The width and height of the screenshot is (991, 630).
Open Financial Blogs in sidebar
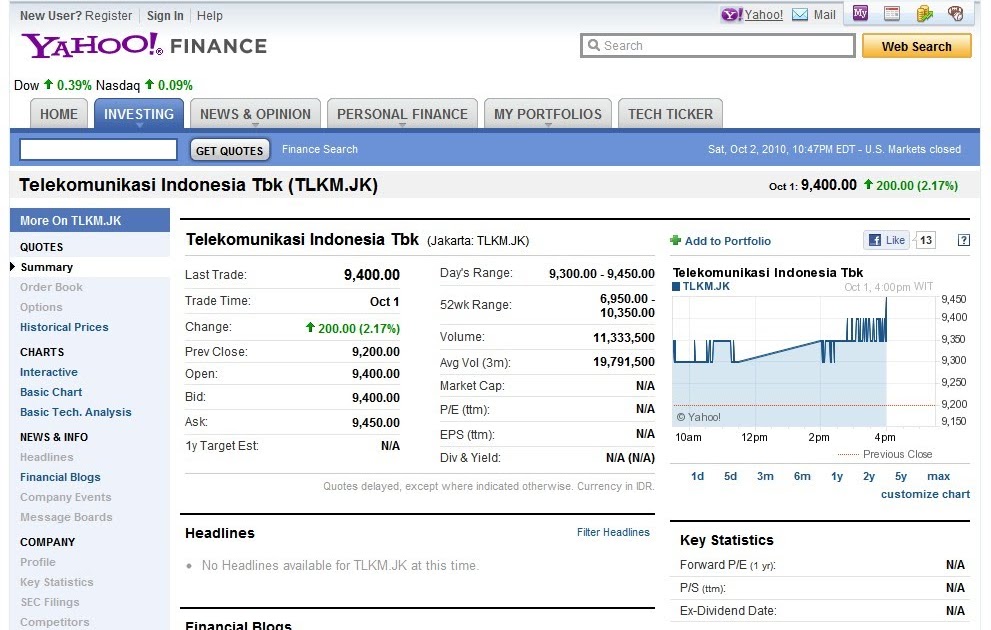(60, 477)
